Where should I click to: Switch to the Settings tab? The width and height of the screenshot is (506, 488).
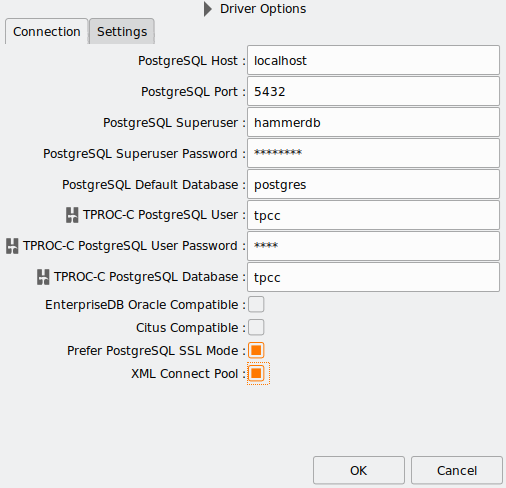(122, 32)
